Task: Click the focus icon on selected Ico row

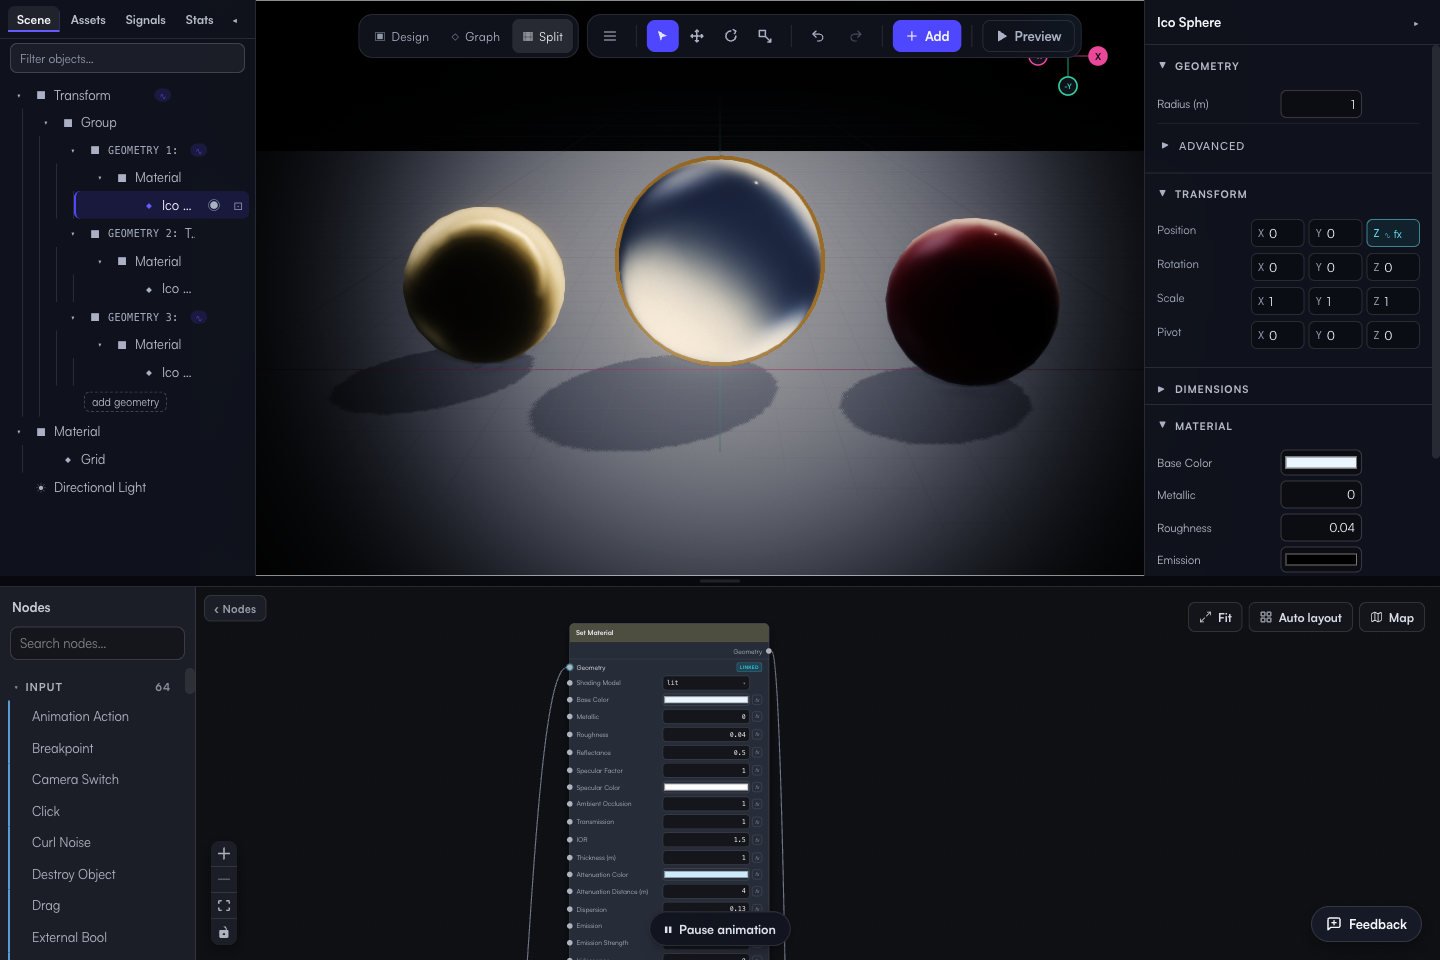Action: [x=238, y=206]
